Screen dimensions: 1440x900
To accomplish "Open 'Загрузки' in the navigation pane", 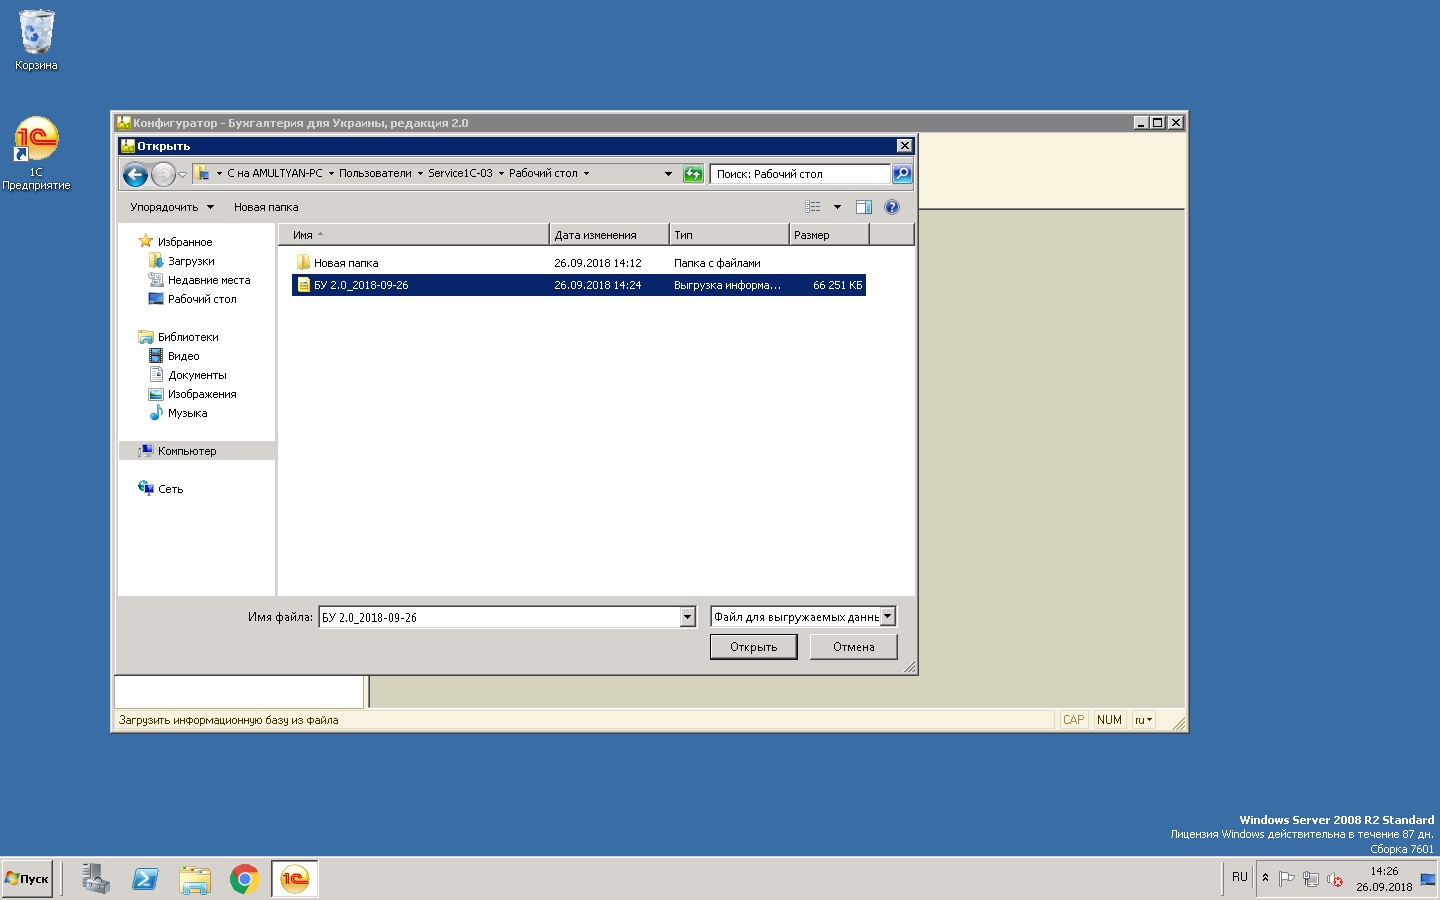I will coord(190,261).
